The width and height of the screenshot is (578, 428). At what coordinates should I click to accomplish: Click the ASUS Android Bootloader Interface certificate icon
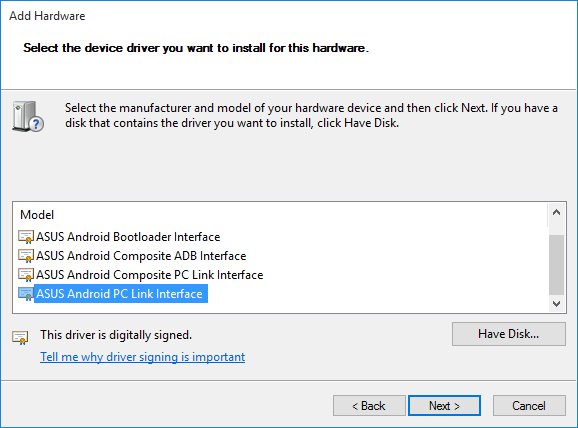pyautogui.click(x=26, y=237)
